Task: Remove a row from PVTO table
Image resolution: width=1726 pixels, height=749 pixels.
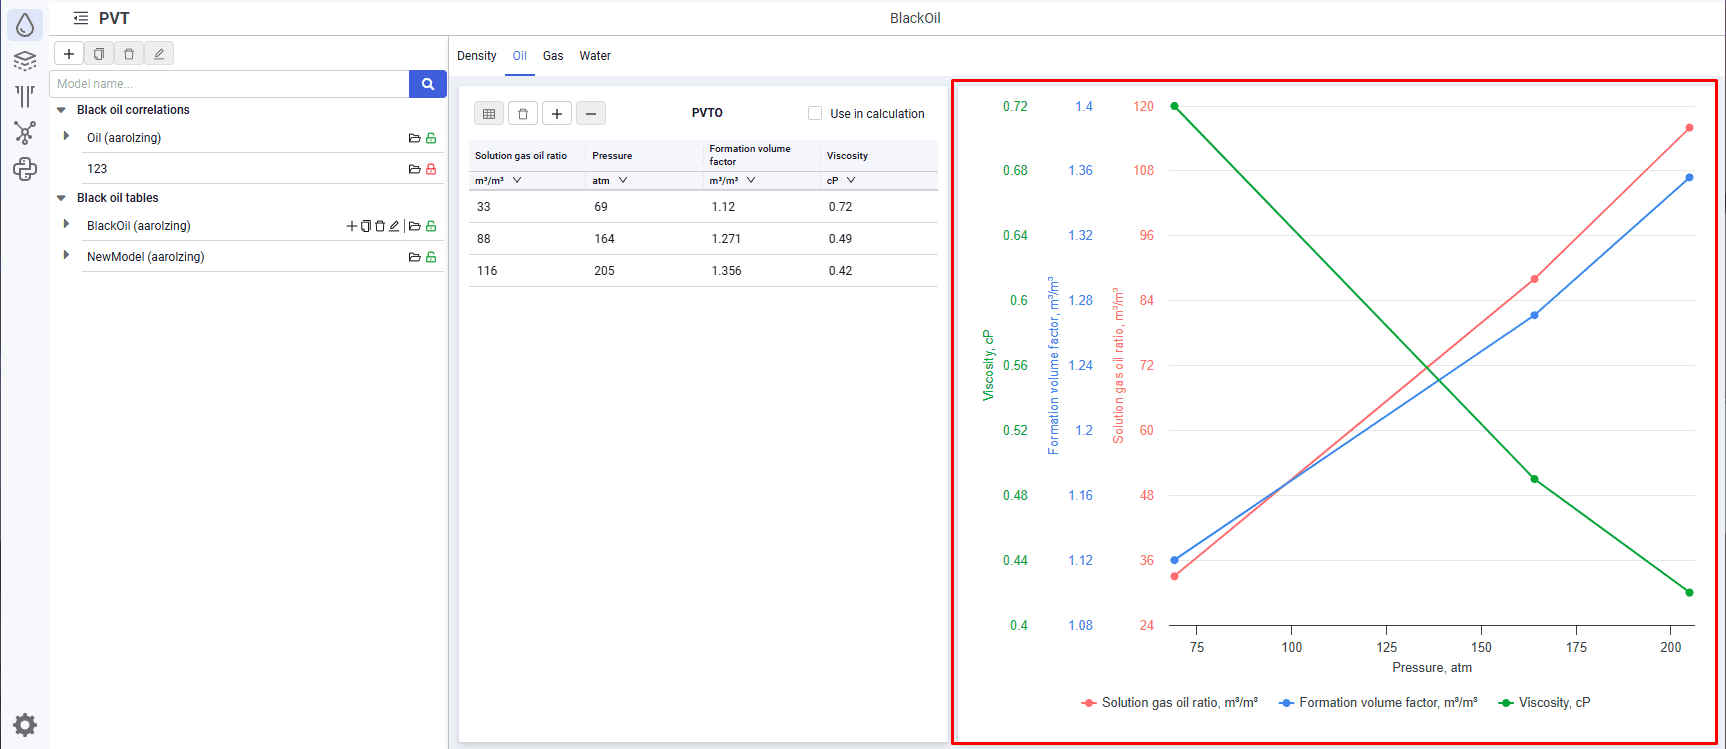Action: tap(591, 113)
